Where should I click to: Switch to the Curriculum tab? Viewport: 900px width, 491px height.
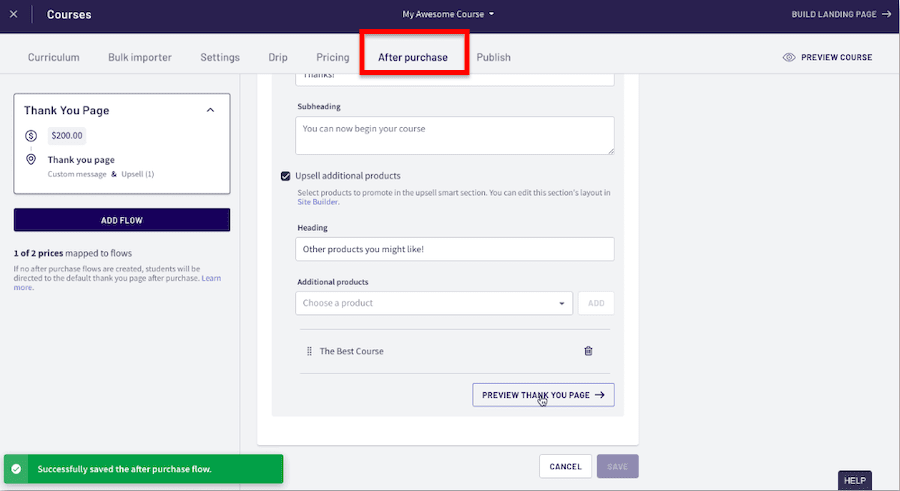click(x=54, y=57)
